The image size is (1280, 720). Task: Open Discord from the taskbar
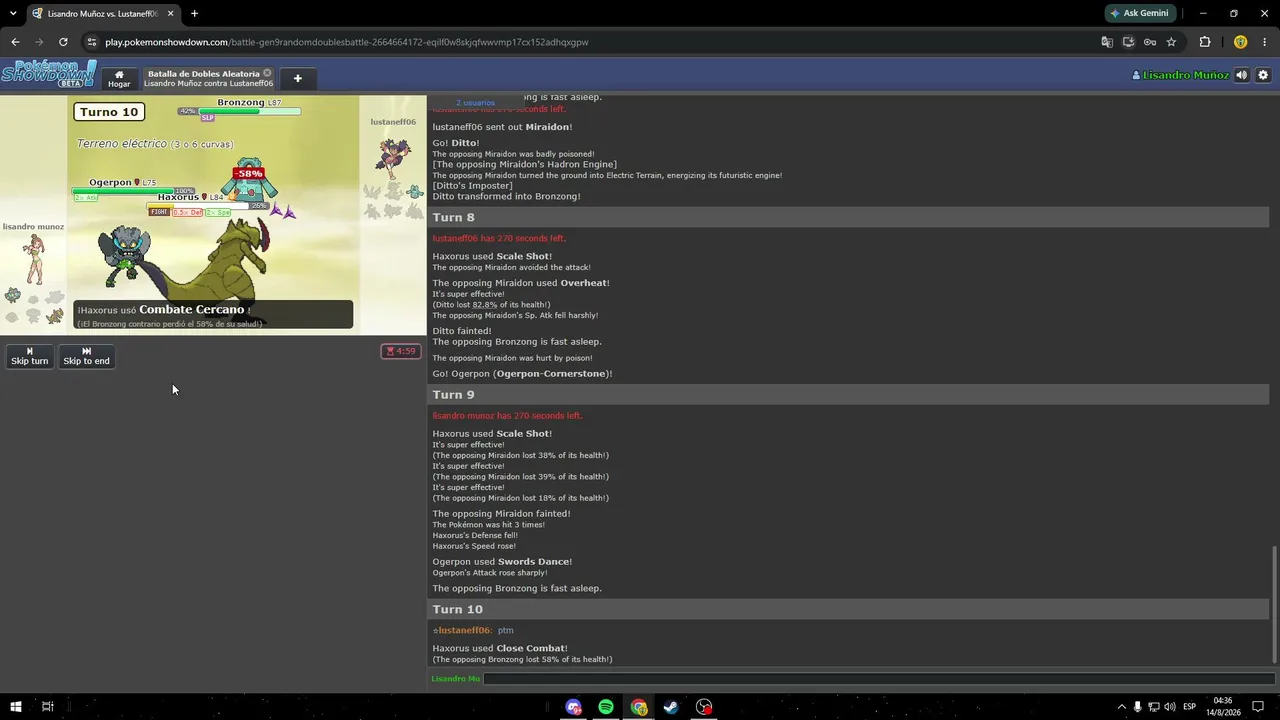pos(573,707)
